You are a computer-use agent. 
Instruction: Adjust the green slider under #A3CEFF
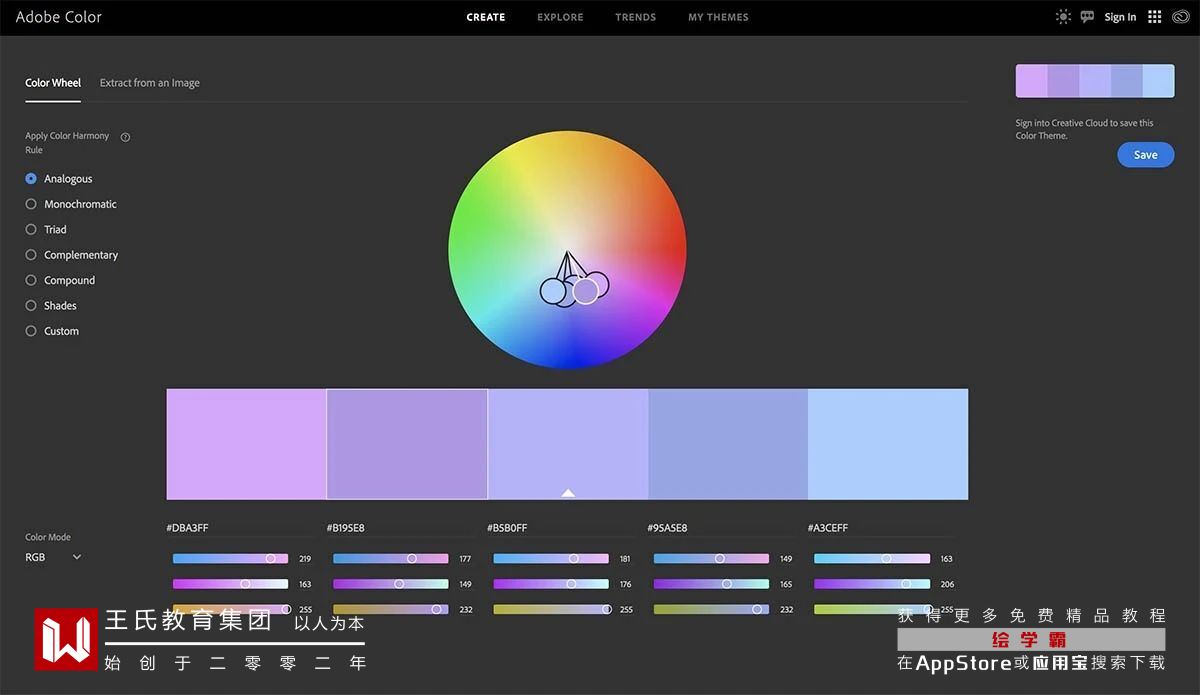coord(872,584)
